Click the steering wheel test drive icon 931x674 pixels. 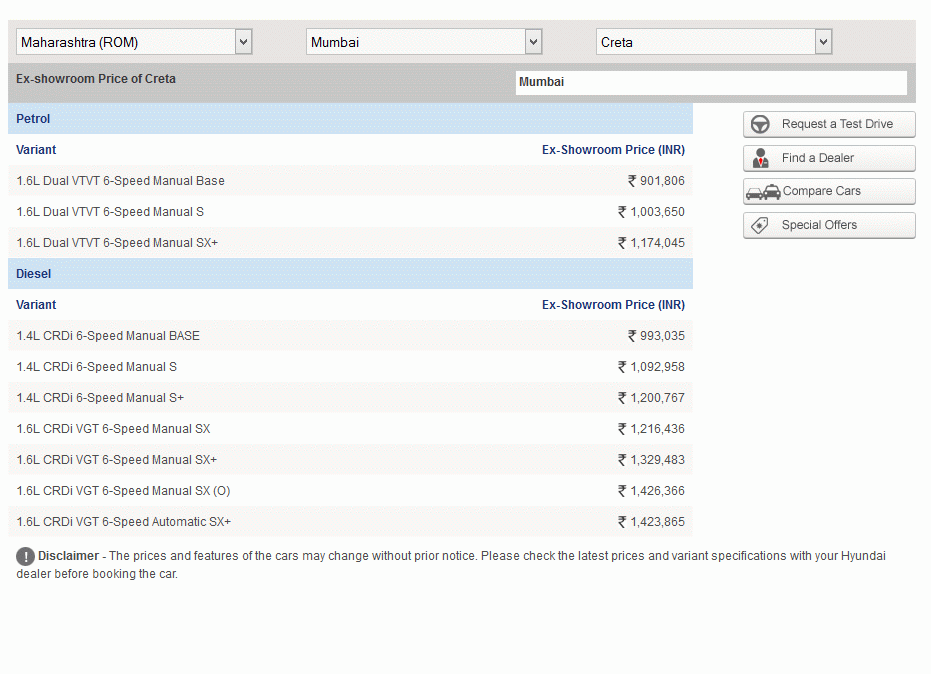[x=760, y=124]
